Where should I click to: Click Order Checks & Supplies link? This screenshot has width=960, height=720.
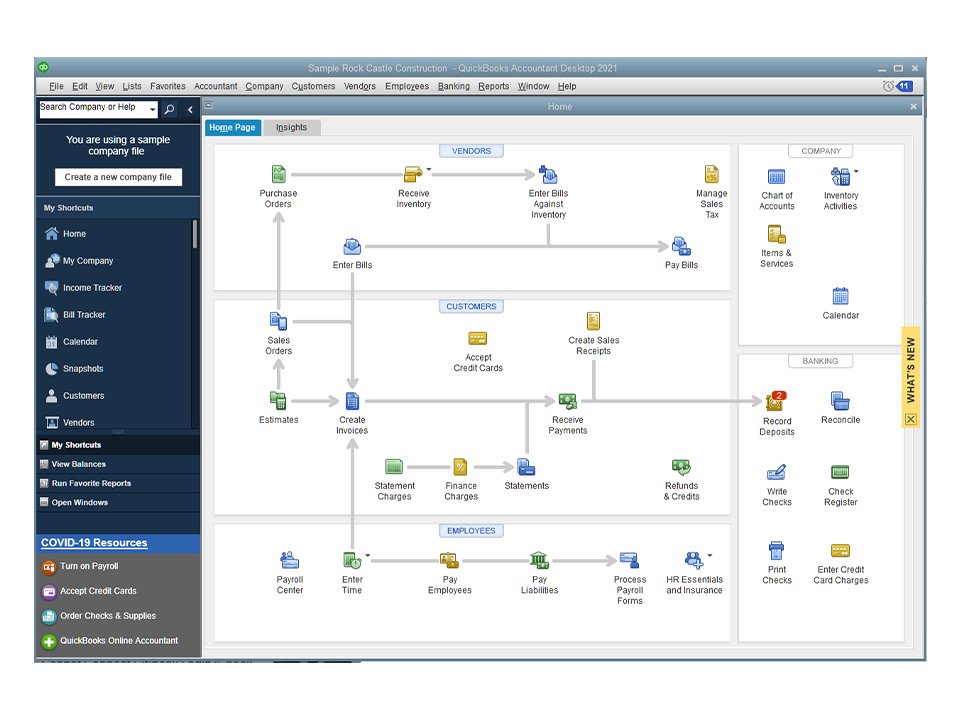(108, 616)
